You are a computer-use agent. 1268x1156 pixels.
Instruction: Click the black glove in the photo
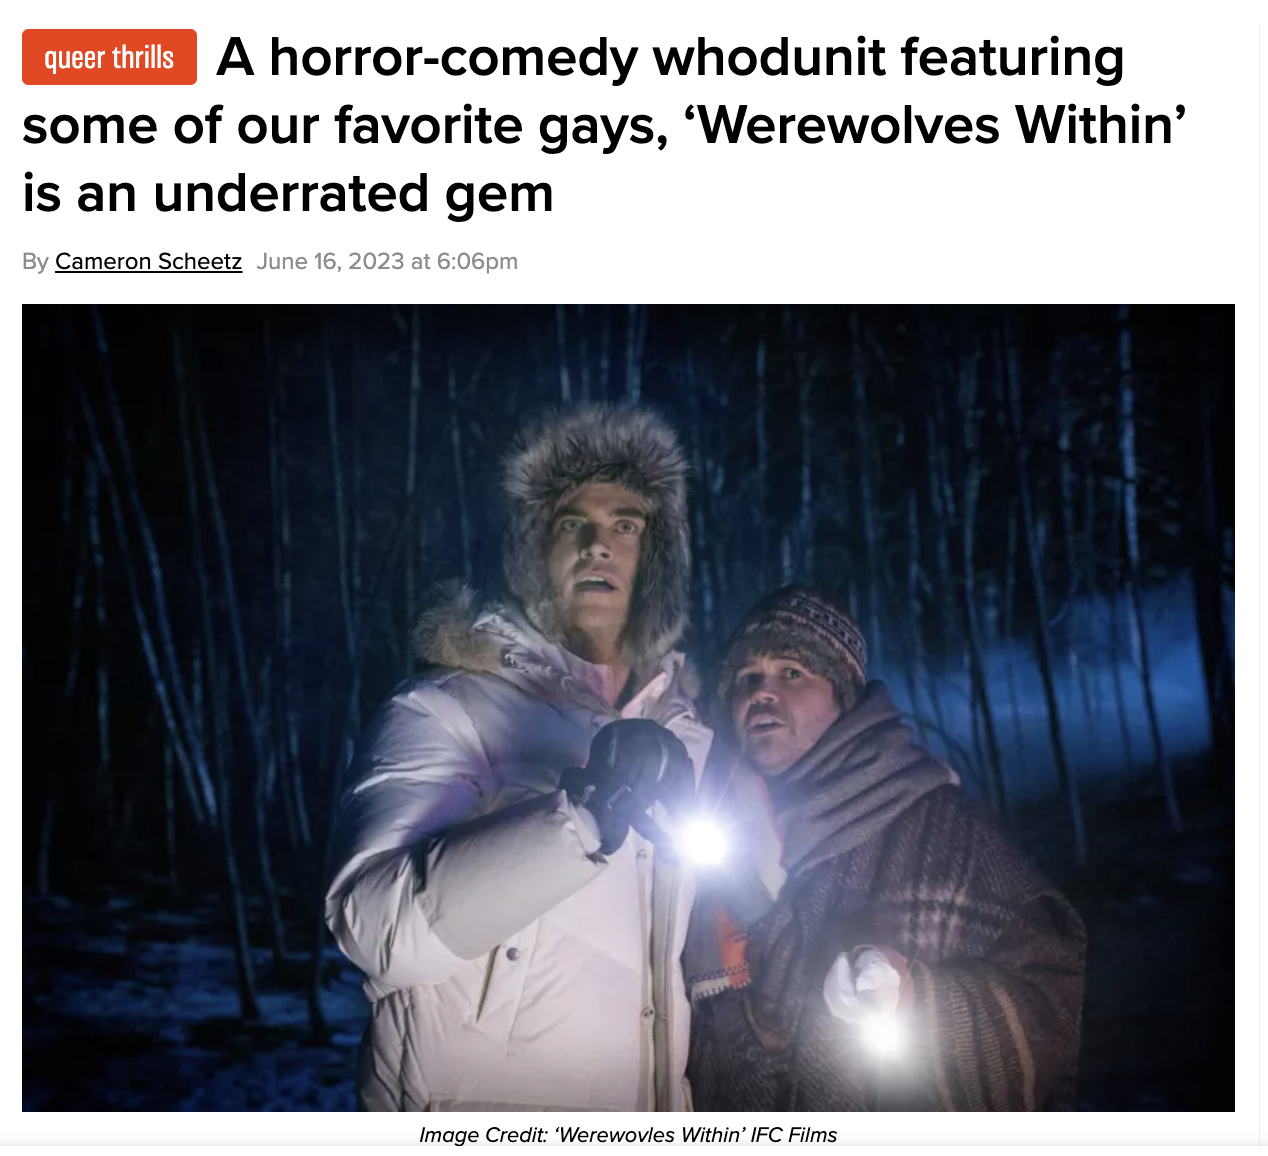click(x=630, y=780)
